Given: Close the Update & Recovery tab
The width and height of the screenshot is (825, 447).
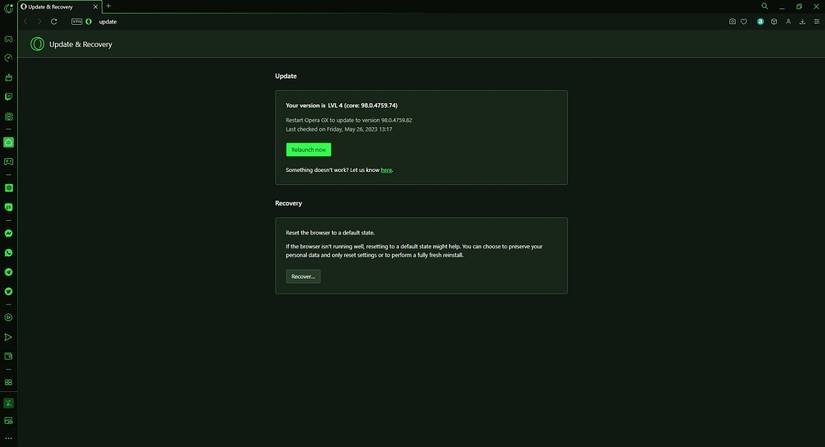Looking at the screenshot, I should 95,7.
